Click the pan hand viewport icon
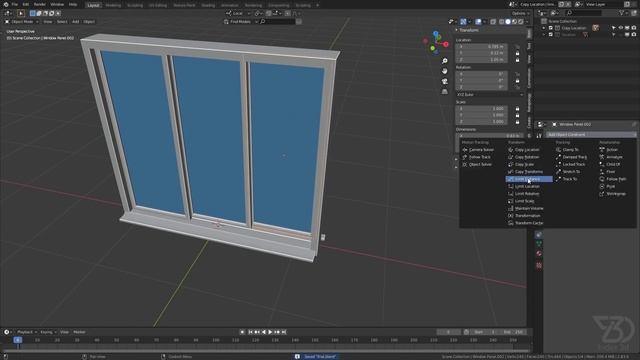640x360 pixels. 444,71
